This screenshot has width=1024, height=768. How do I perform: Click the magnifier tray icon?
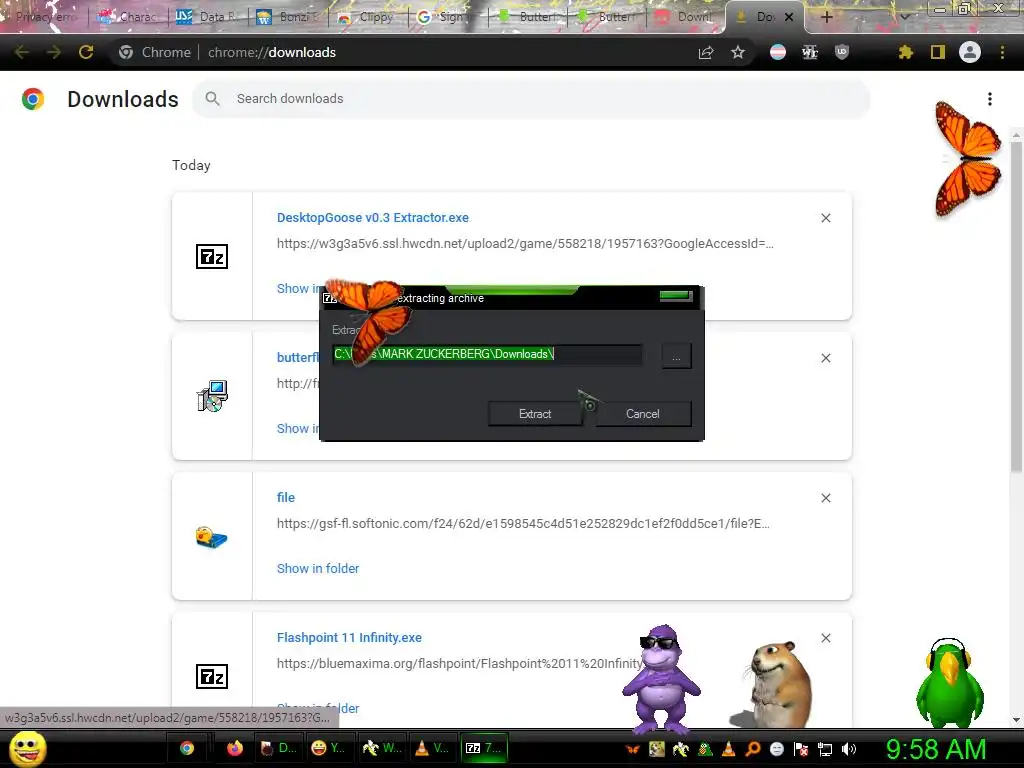753,749
